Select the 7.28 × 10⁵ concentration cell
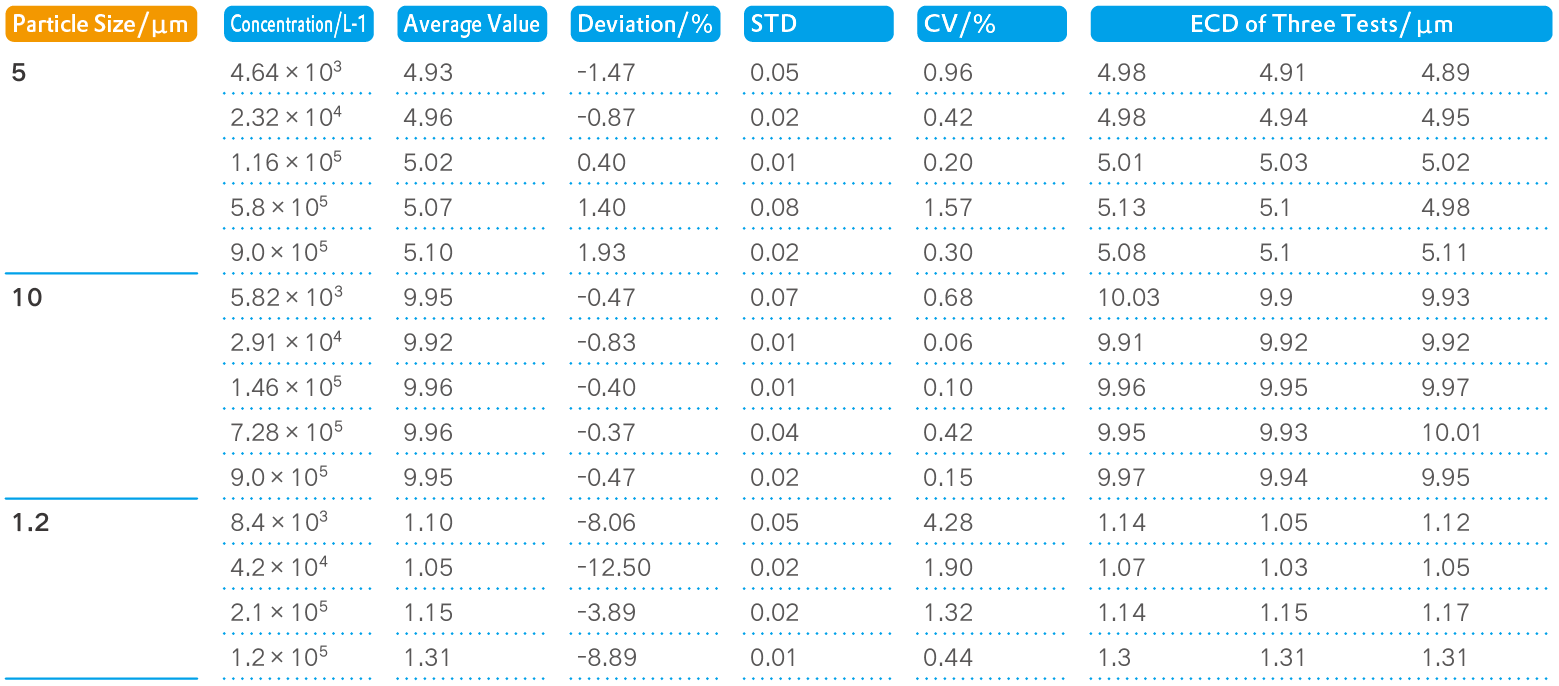 point(287,432)
